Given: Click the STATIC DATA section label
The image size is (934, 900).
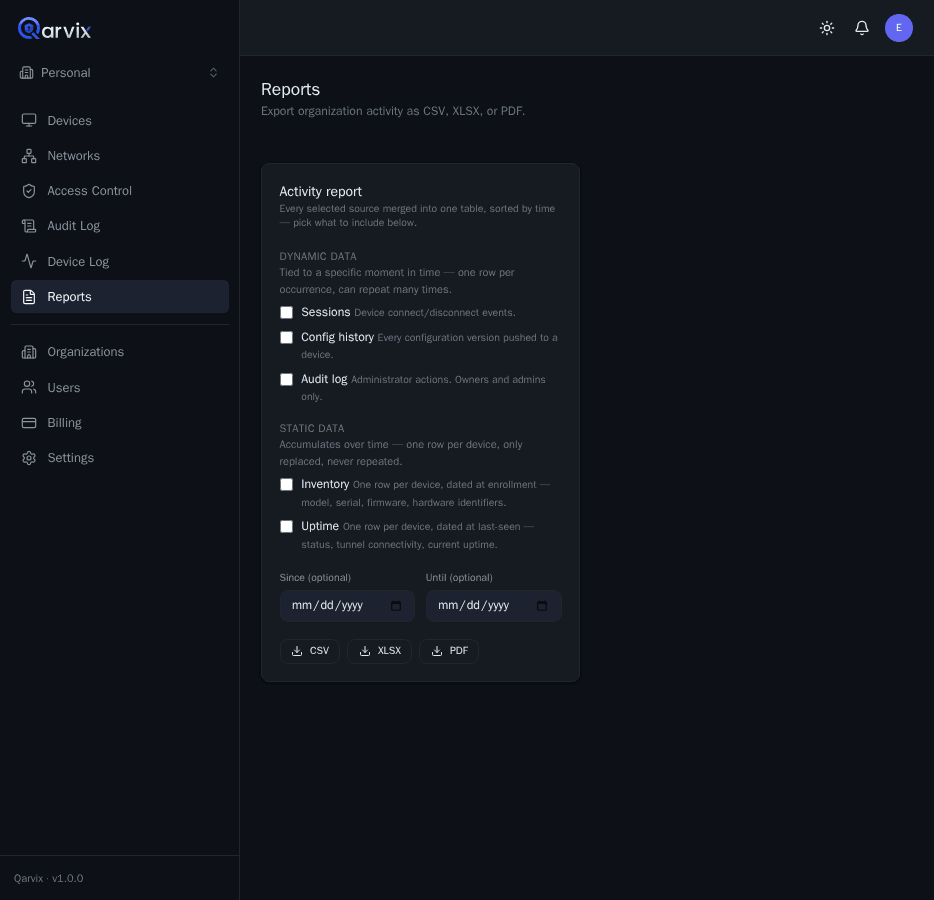Looking at the screenshot, I should [x=312, y=428].
